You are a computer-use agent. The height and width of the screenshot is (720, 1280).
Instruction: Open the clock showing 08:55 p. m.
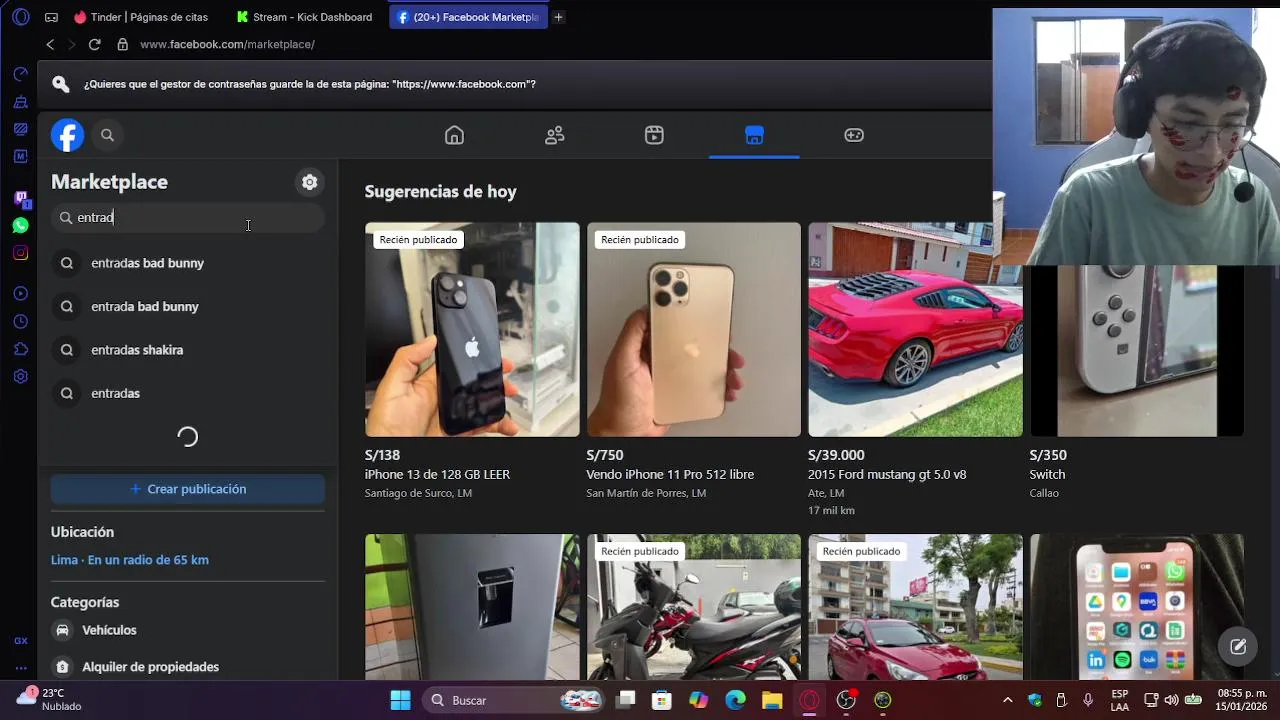pos(1241,700)
